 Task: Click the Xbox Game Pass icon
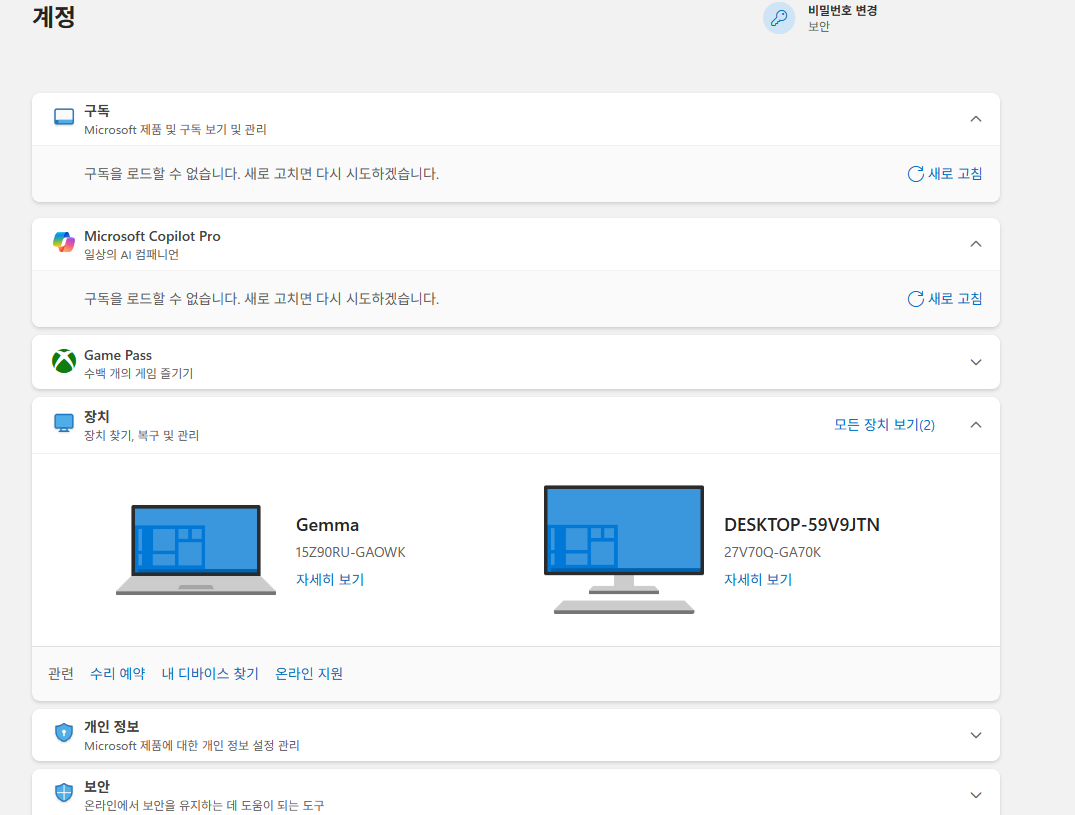[x=64, y=361]
